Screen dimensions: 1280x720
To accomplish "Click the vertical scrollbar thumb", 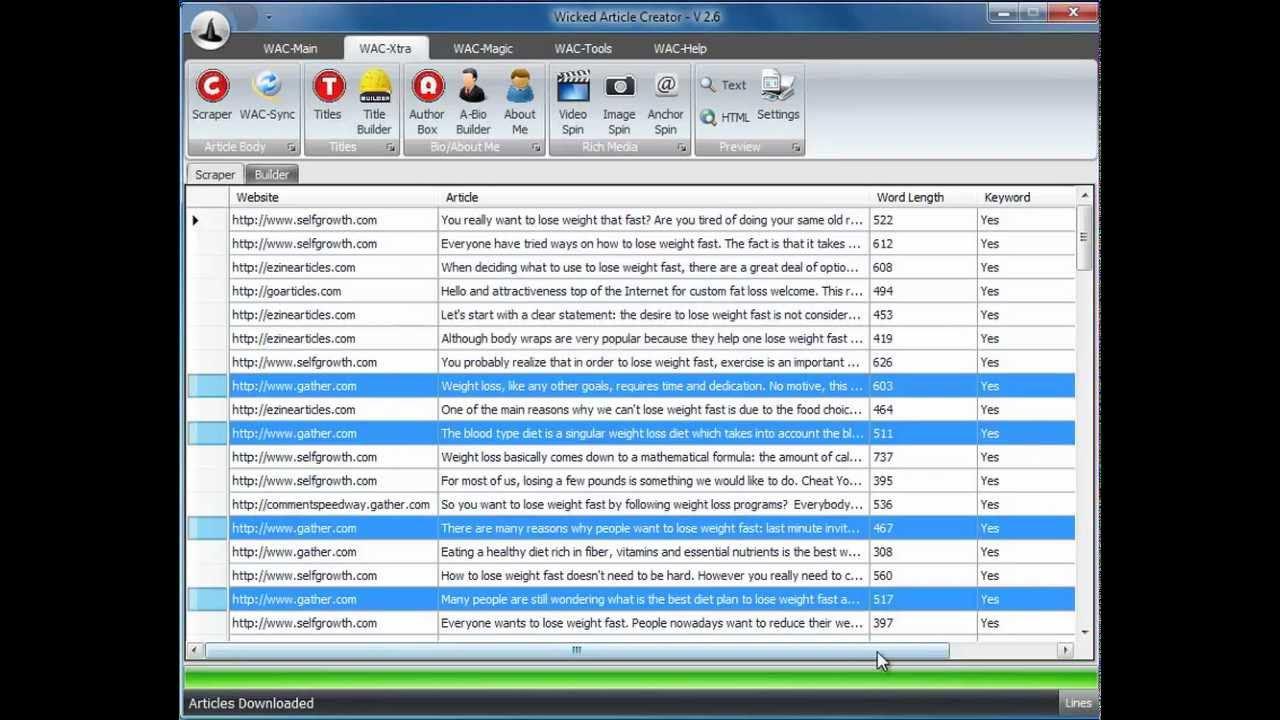I will coord(1084,238).
